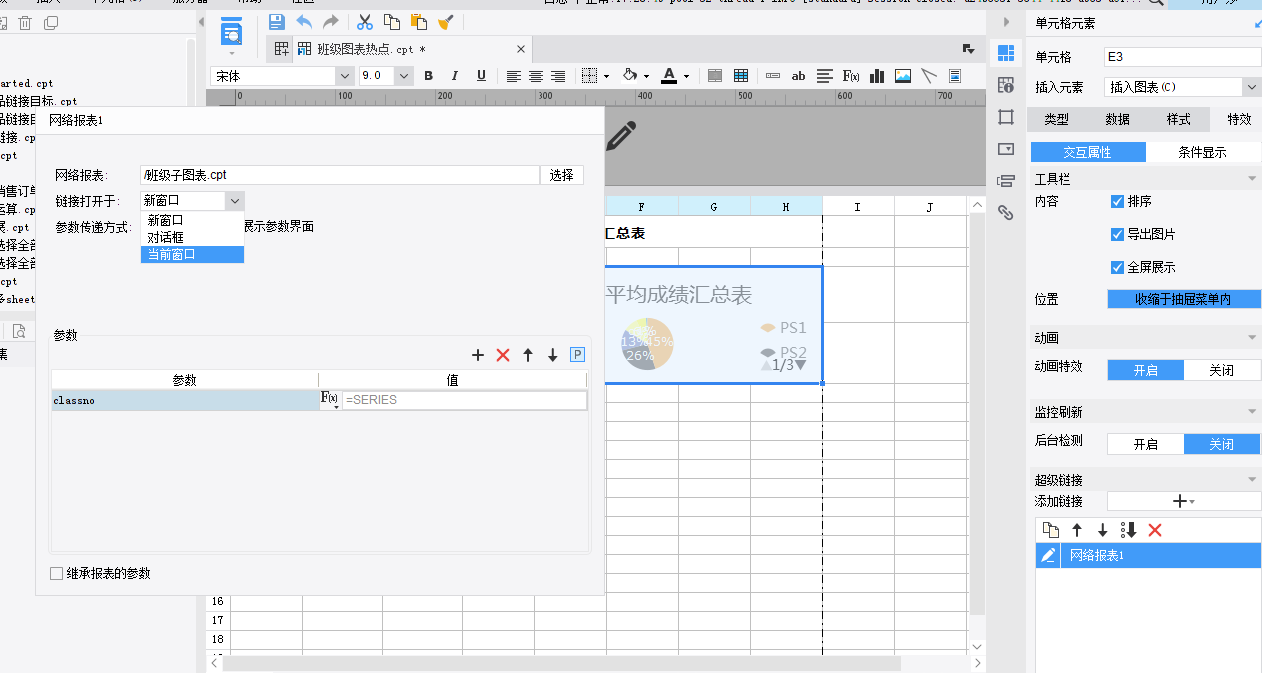Copy hyperlink in link list toolbar
1262x673 pixels.
point(1050,530)
